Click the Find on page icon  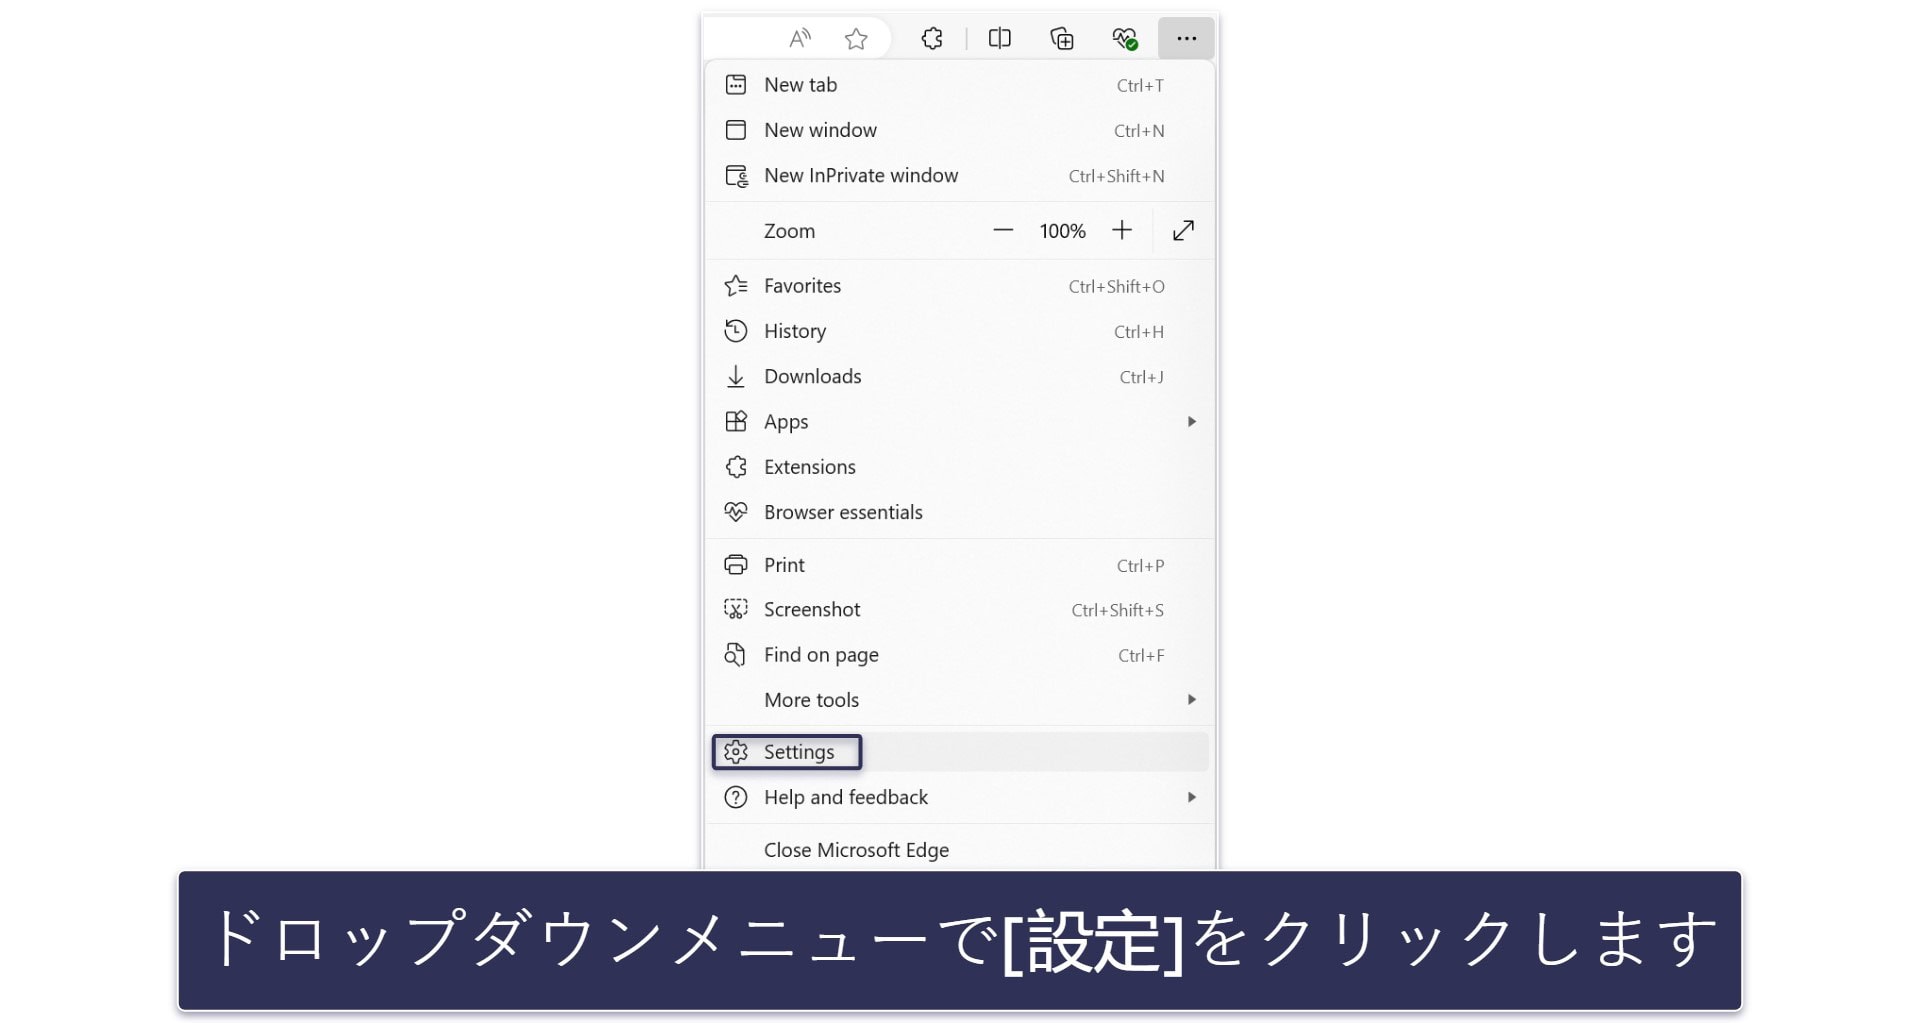[736, 655]
